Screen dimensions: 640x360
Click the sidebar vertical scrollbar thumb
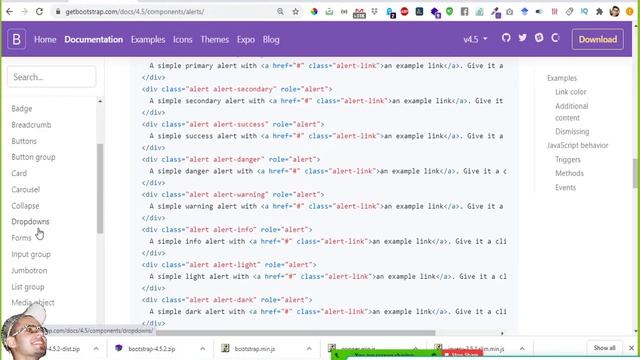pos(100,189)
